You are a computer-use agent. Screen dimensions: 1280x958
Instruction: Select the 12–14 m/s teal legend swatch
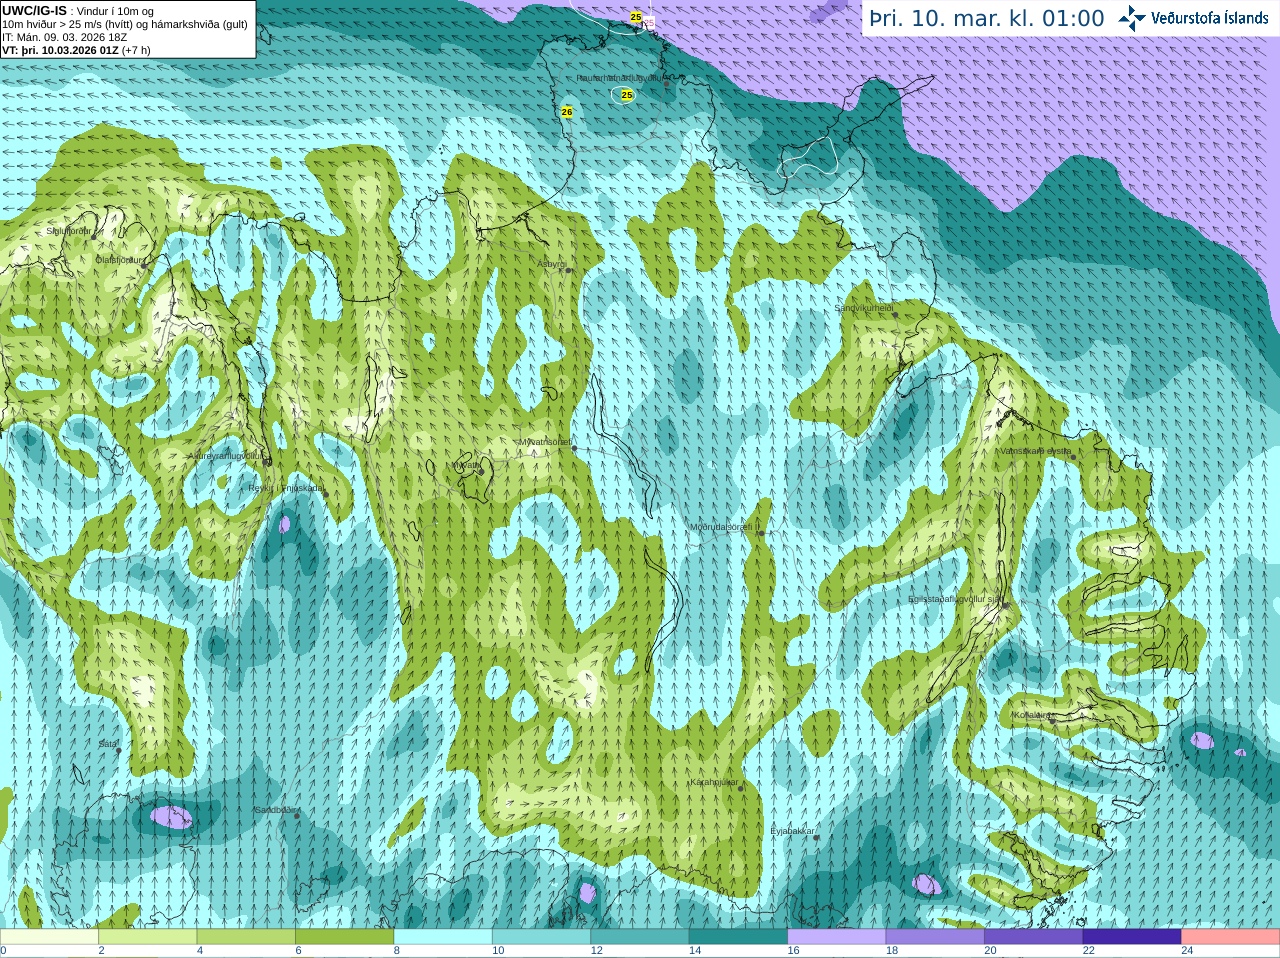640,937
